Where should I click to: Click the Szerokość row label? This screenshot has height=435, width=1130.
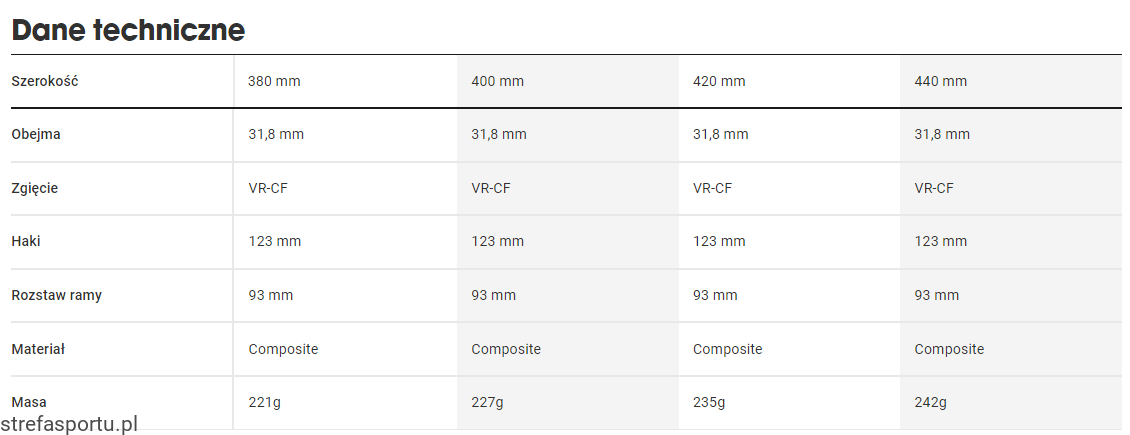click(x=44, y=81)
